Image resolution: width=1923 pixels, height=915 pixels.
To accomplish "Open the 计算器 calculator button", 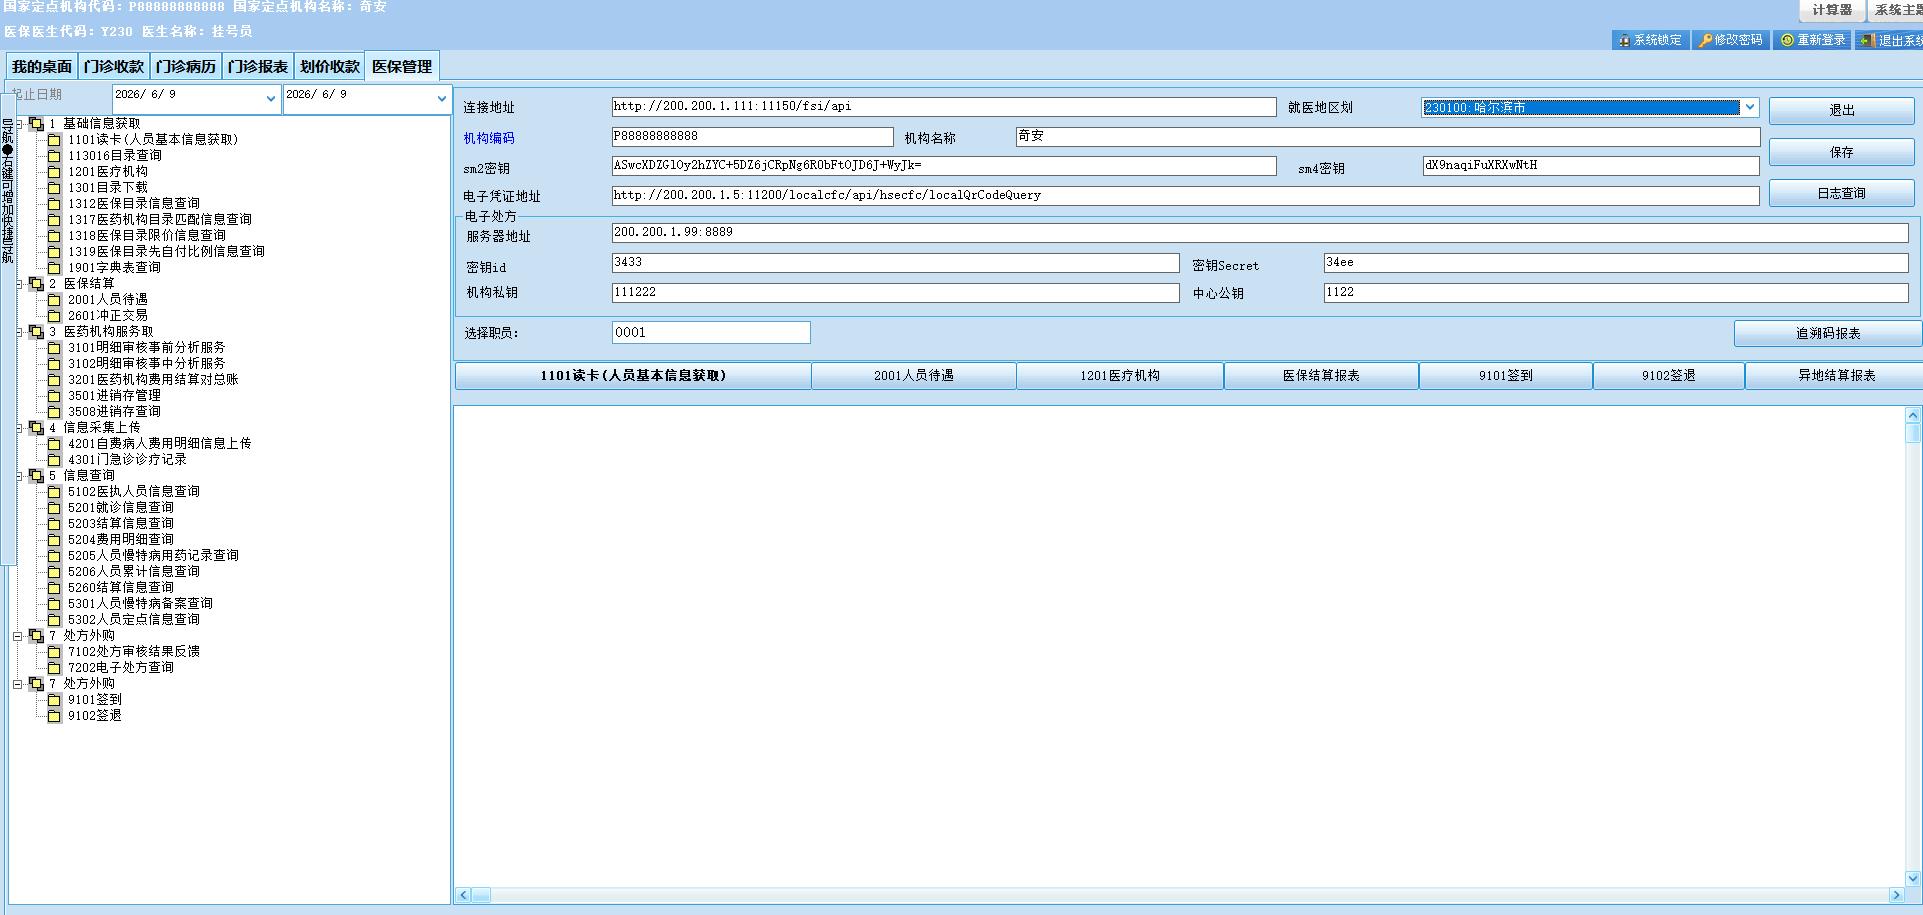I will (x=1832, y=10).
